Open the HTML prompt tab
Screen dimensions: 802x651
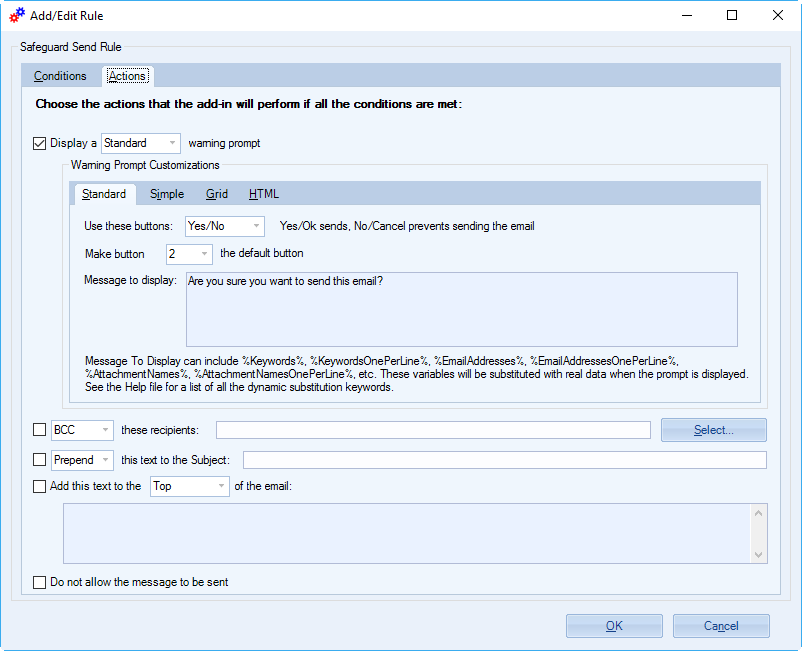[x=264, y=194]
